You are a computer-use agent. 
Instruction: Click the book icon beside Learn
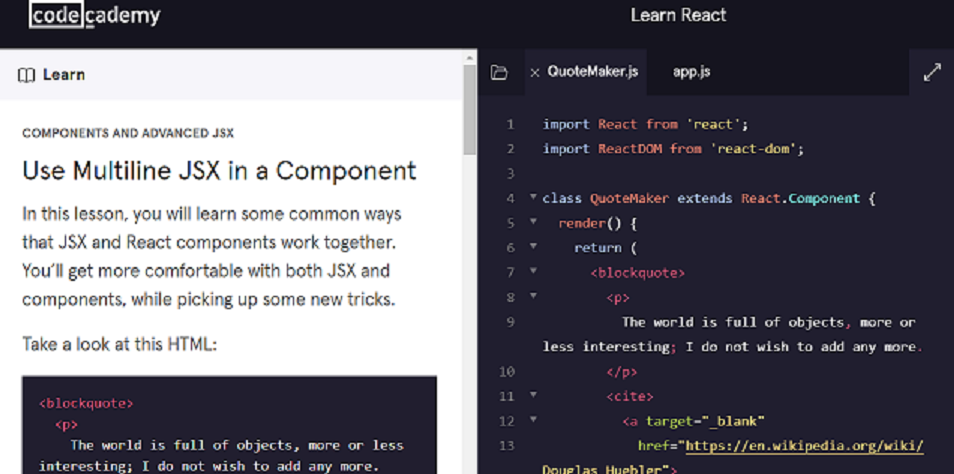[x=26, y=75]
